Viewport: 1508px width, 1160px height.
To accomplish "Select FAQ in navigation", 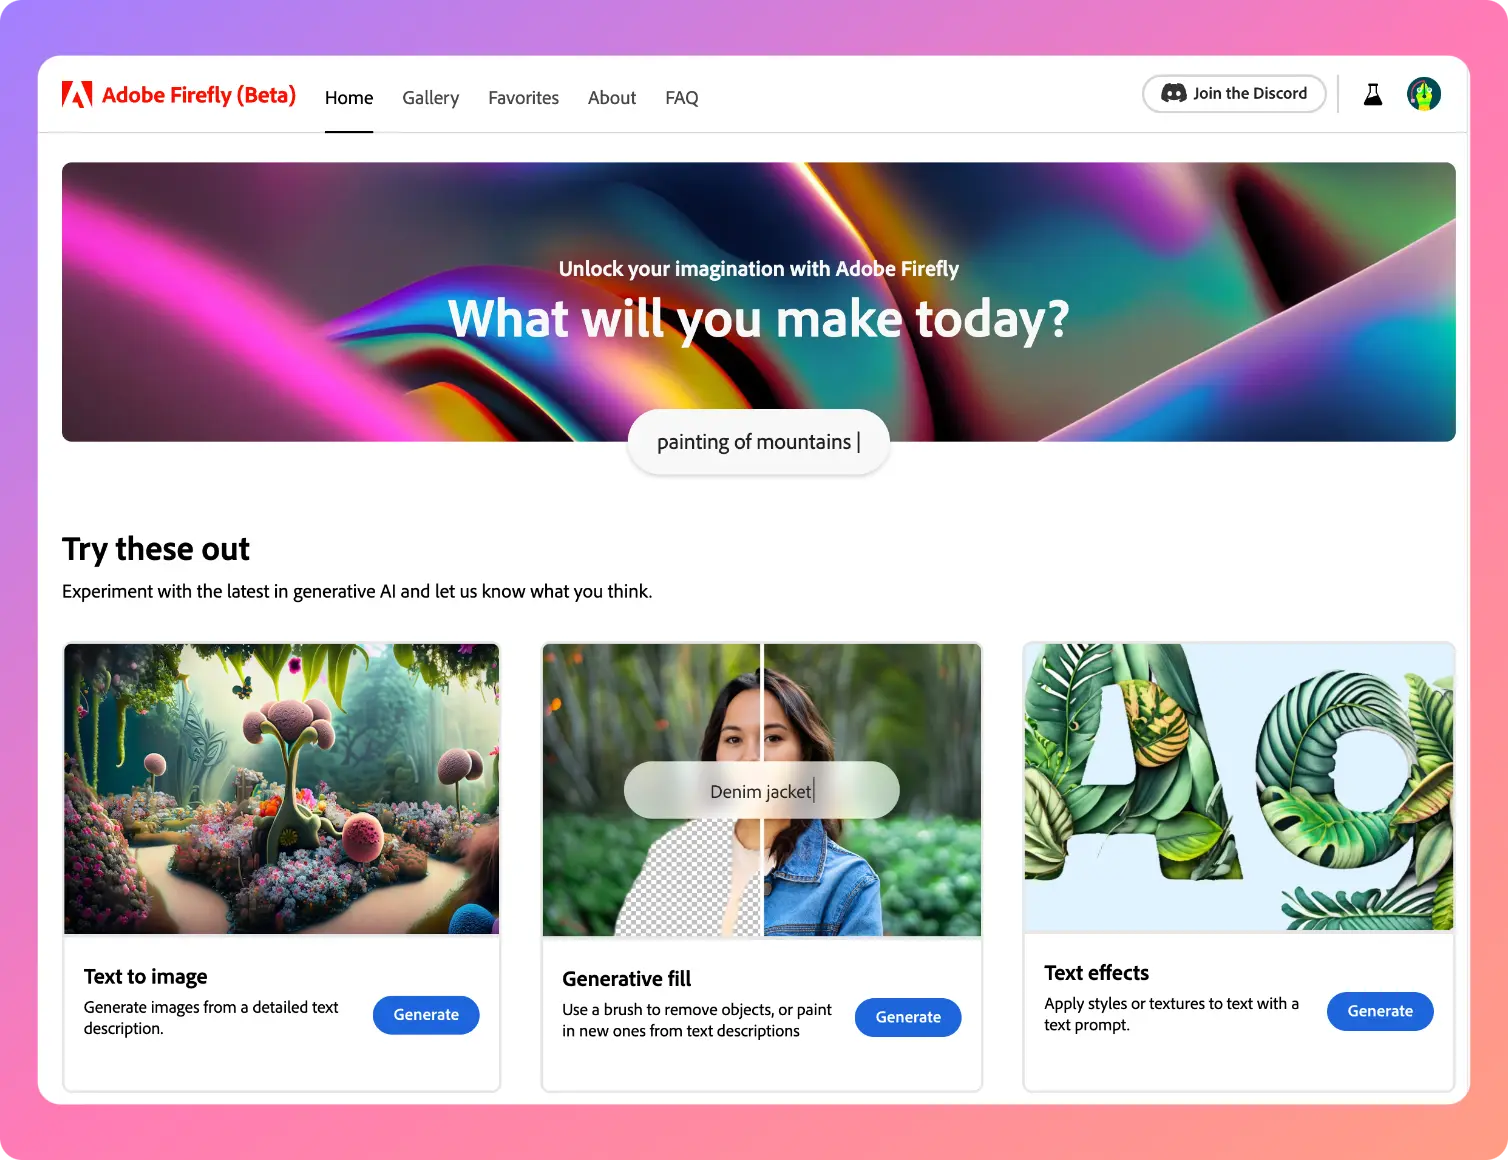I will point(682,98).
